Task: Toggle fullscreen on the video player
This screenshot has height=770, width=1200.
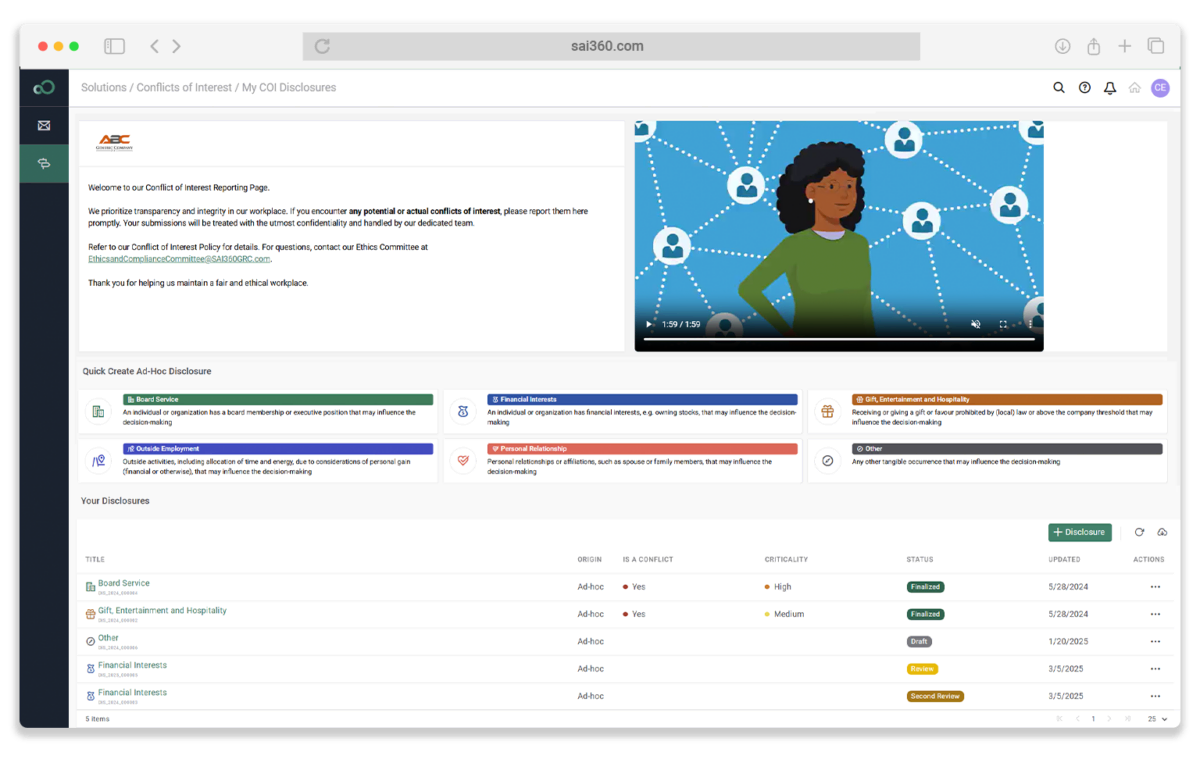Action: [x=1003, y=324]
